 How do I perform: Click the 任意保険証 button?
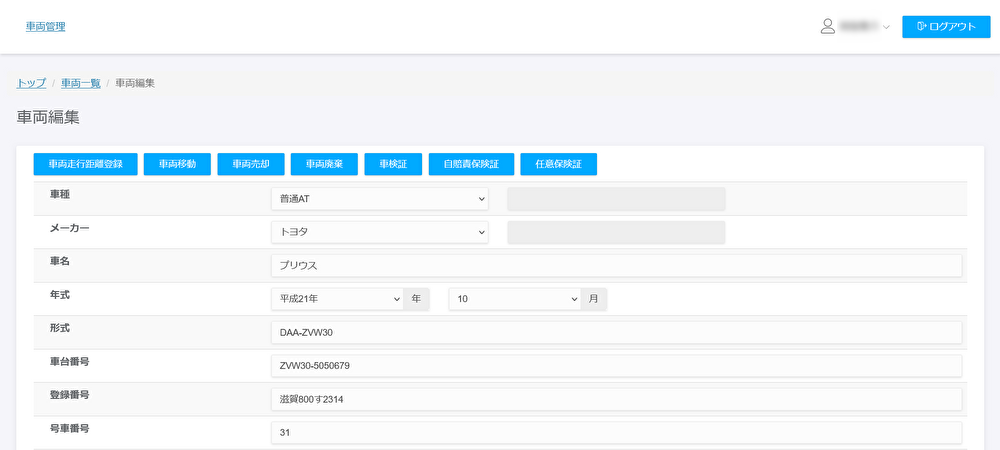click(559, 164)
